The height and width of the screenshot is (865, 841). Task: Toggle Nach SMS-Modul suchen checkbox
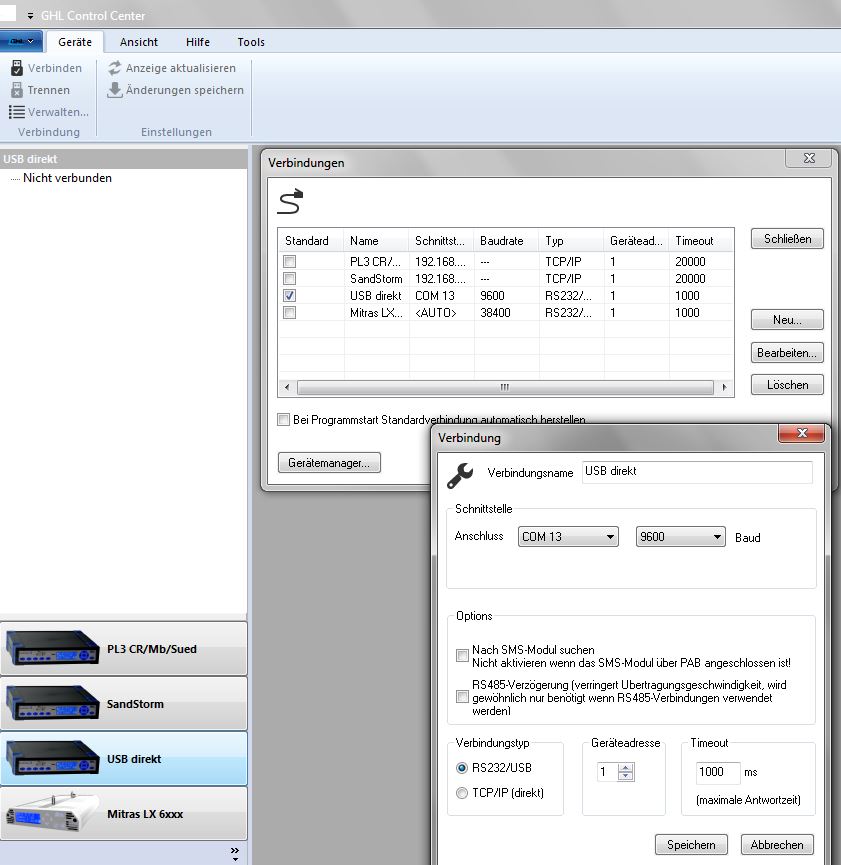(x=462, y=656)
